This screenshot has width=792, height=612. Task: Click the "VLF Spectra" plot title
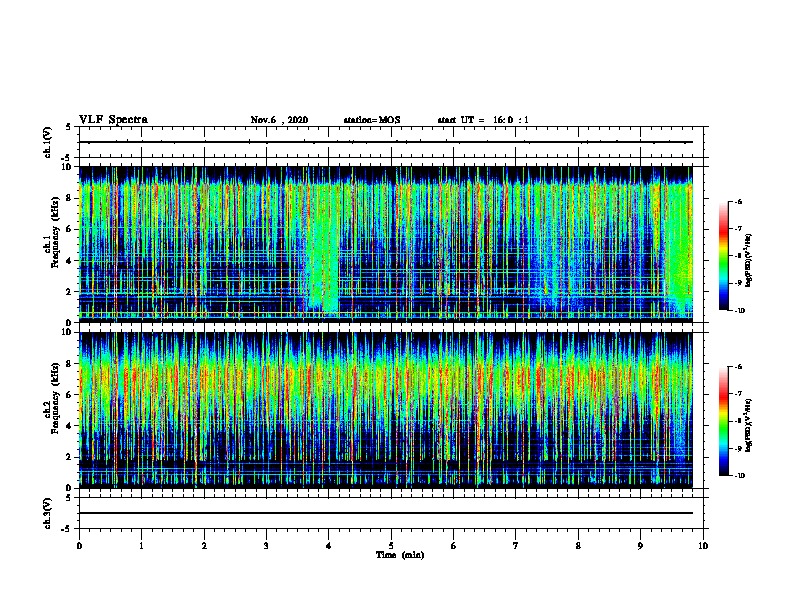click(x=113, y=120)
